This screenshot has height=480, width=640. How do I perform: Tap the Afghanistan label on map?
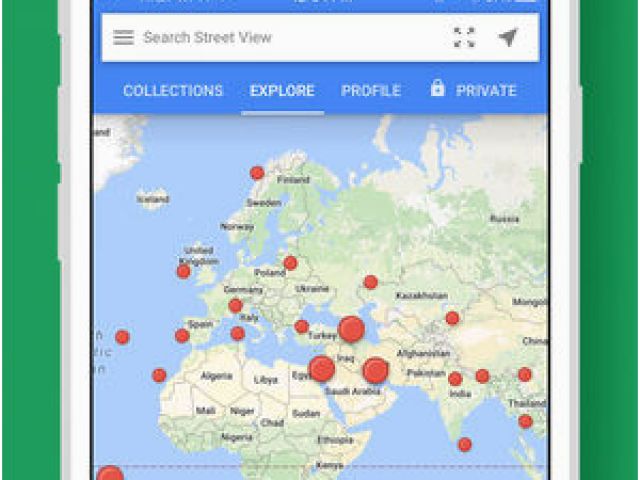point(424,353)
